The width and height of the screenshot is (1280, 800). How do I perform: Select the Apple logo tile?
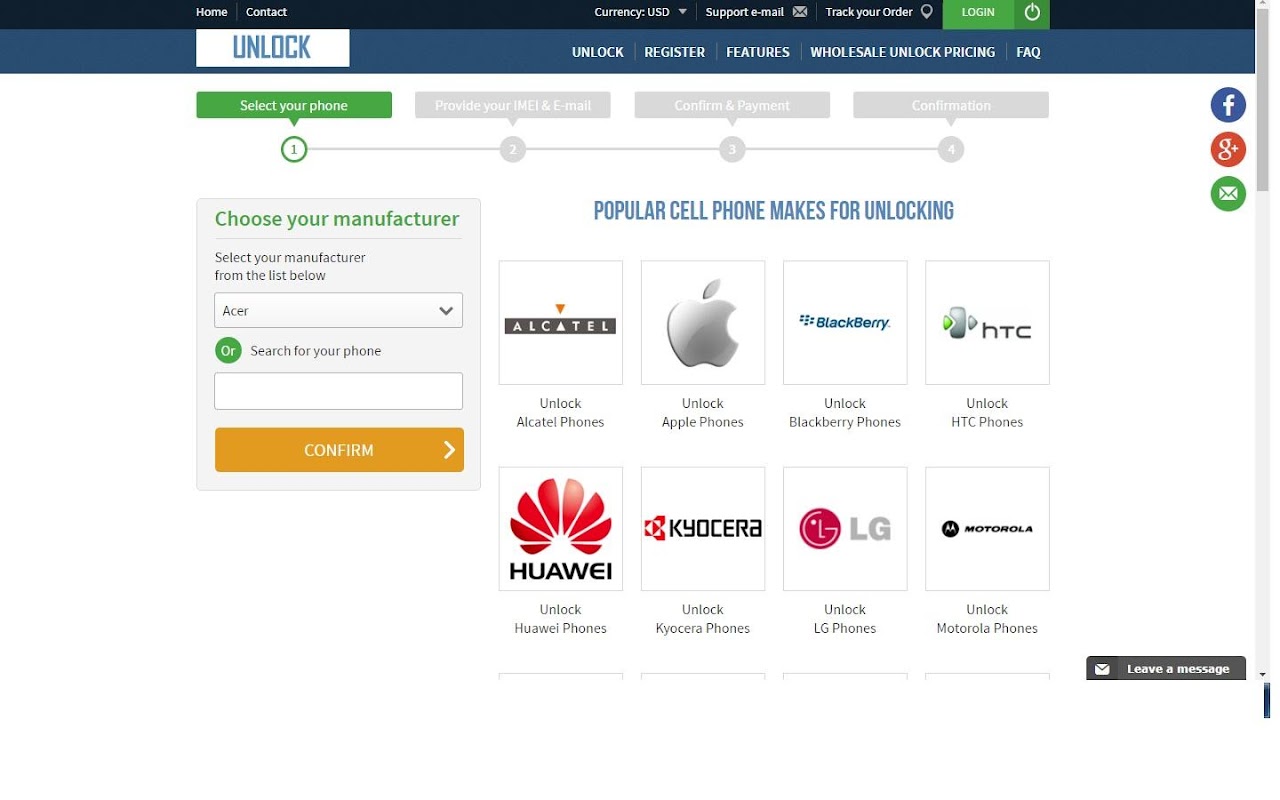703,322
